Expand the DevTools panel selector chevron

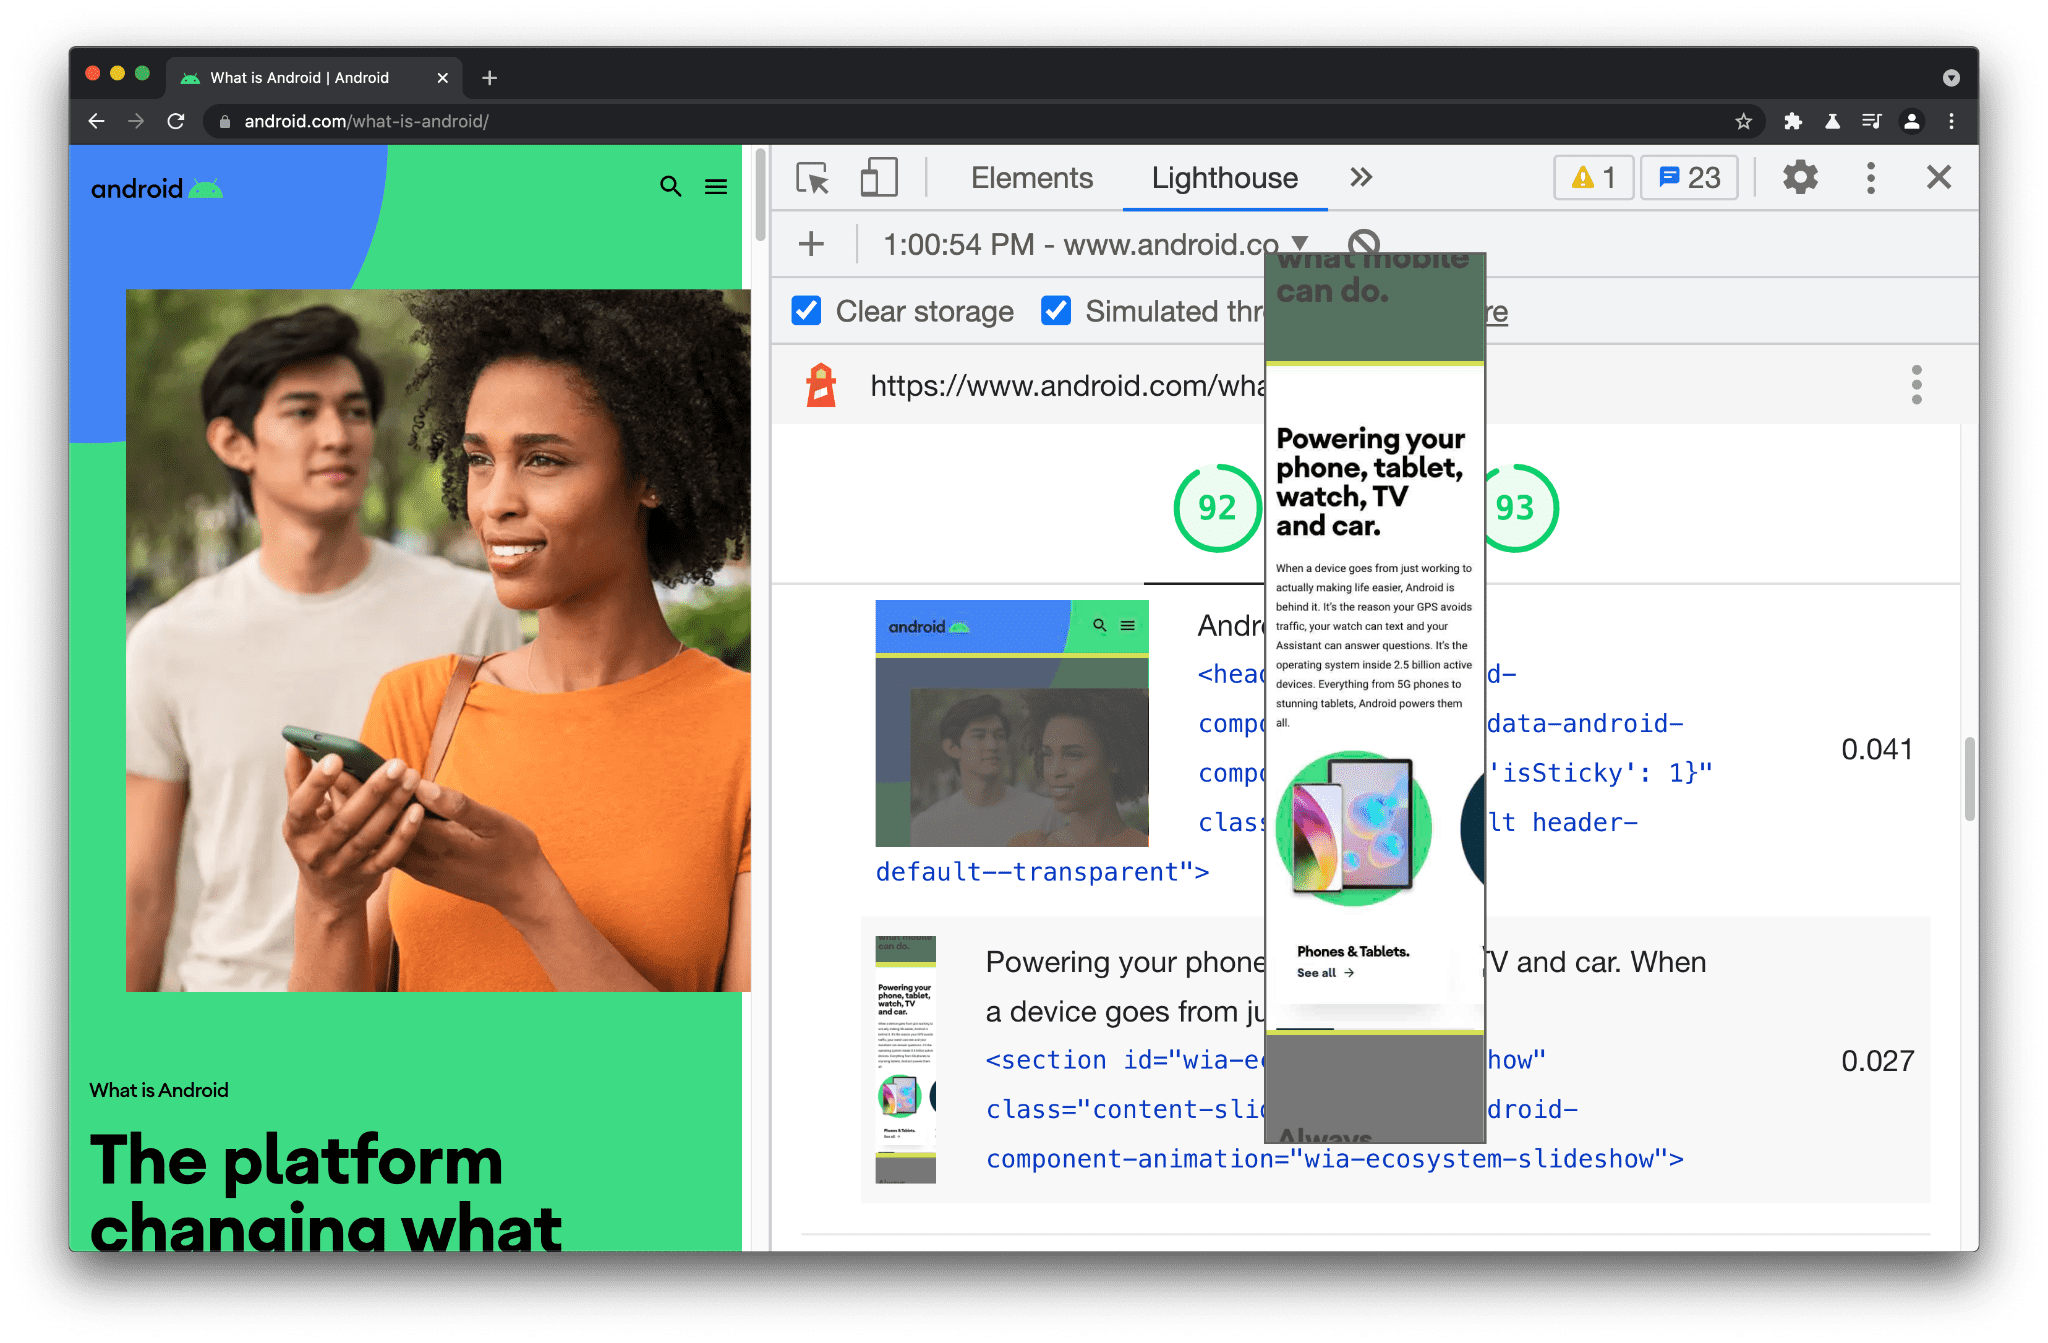pos(1362,175)
